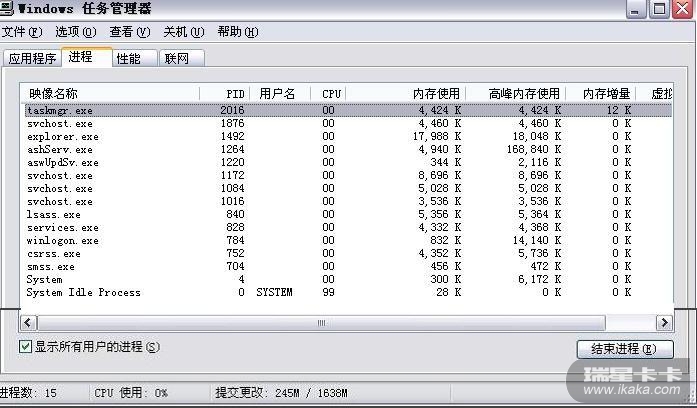The width and height of the screenshot is (697, 408).
Task: Select svchost.exe with PID 1172
Action: click(x=348, y=175)
